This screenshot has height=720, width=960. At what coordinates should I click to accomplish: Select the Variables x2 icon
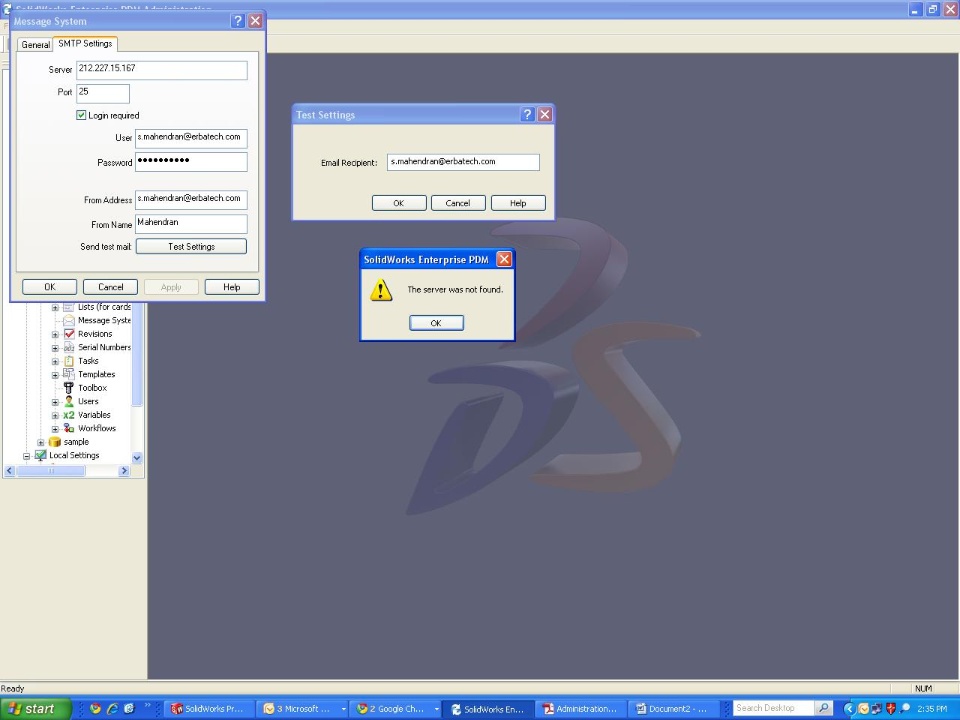(69, 414)
